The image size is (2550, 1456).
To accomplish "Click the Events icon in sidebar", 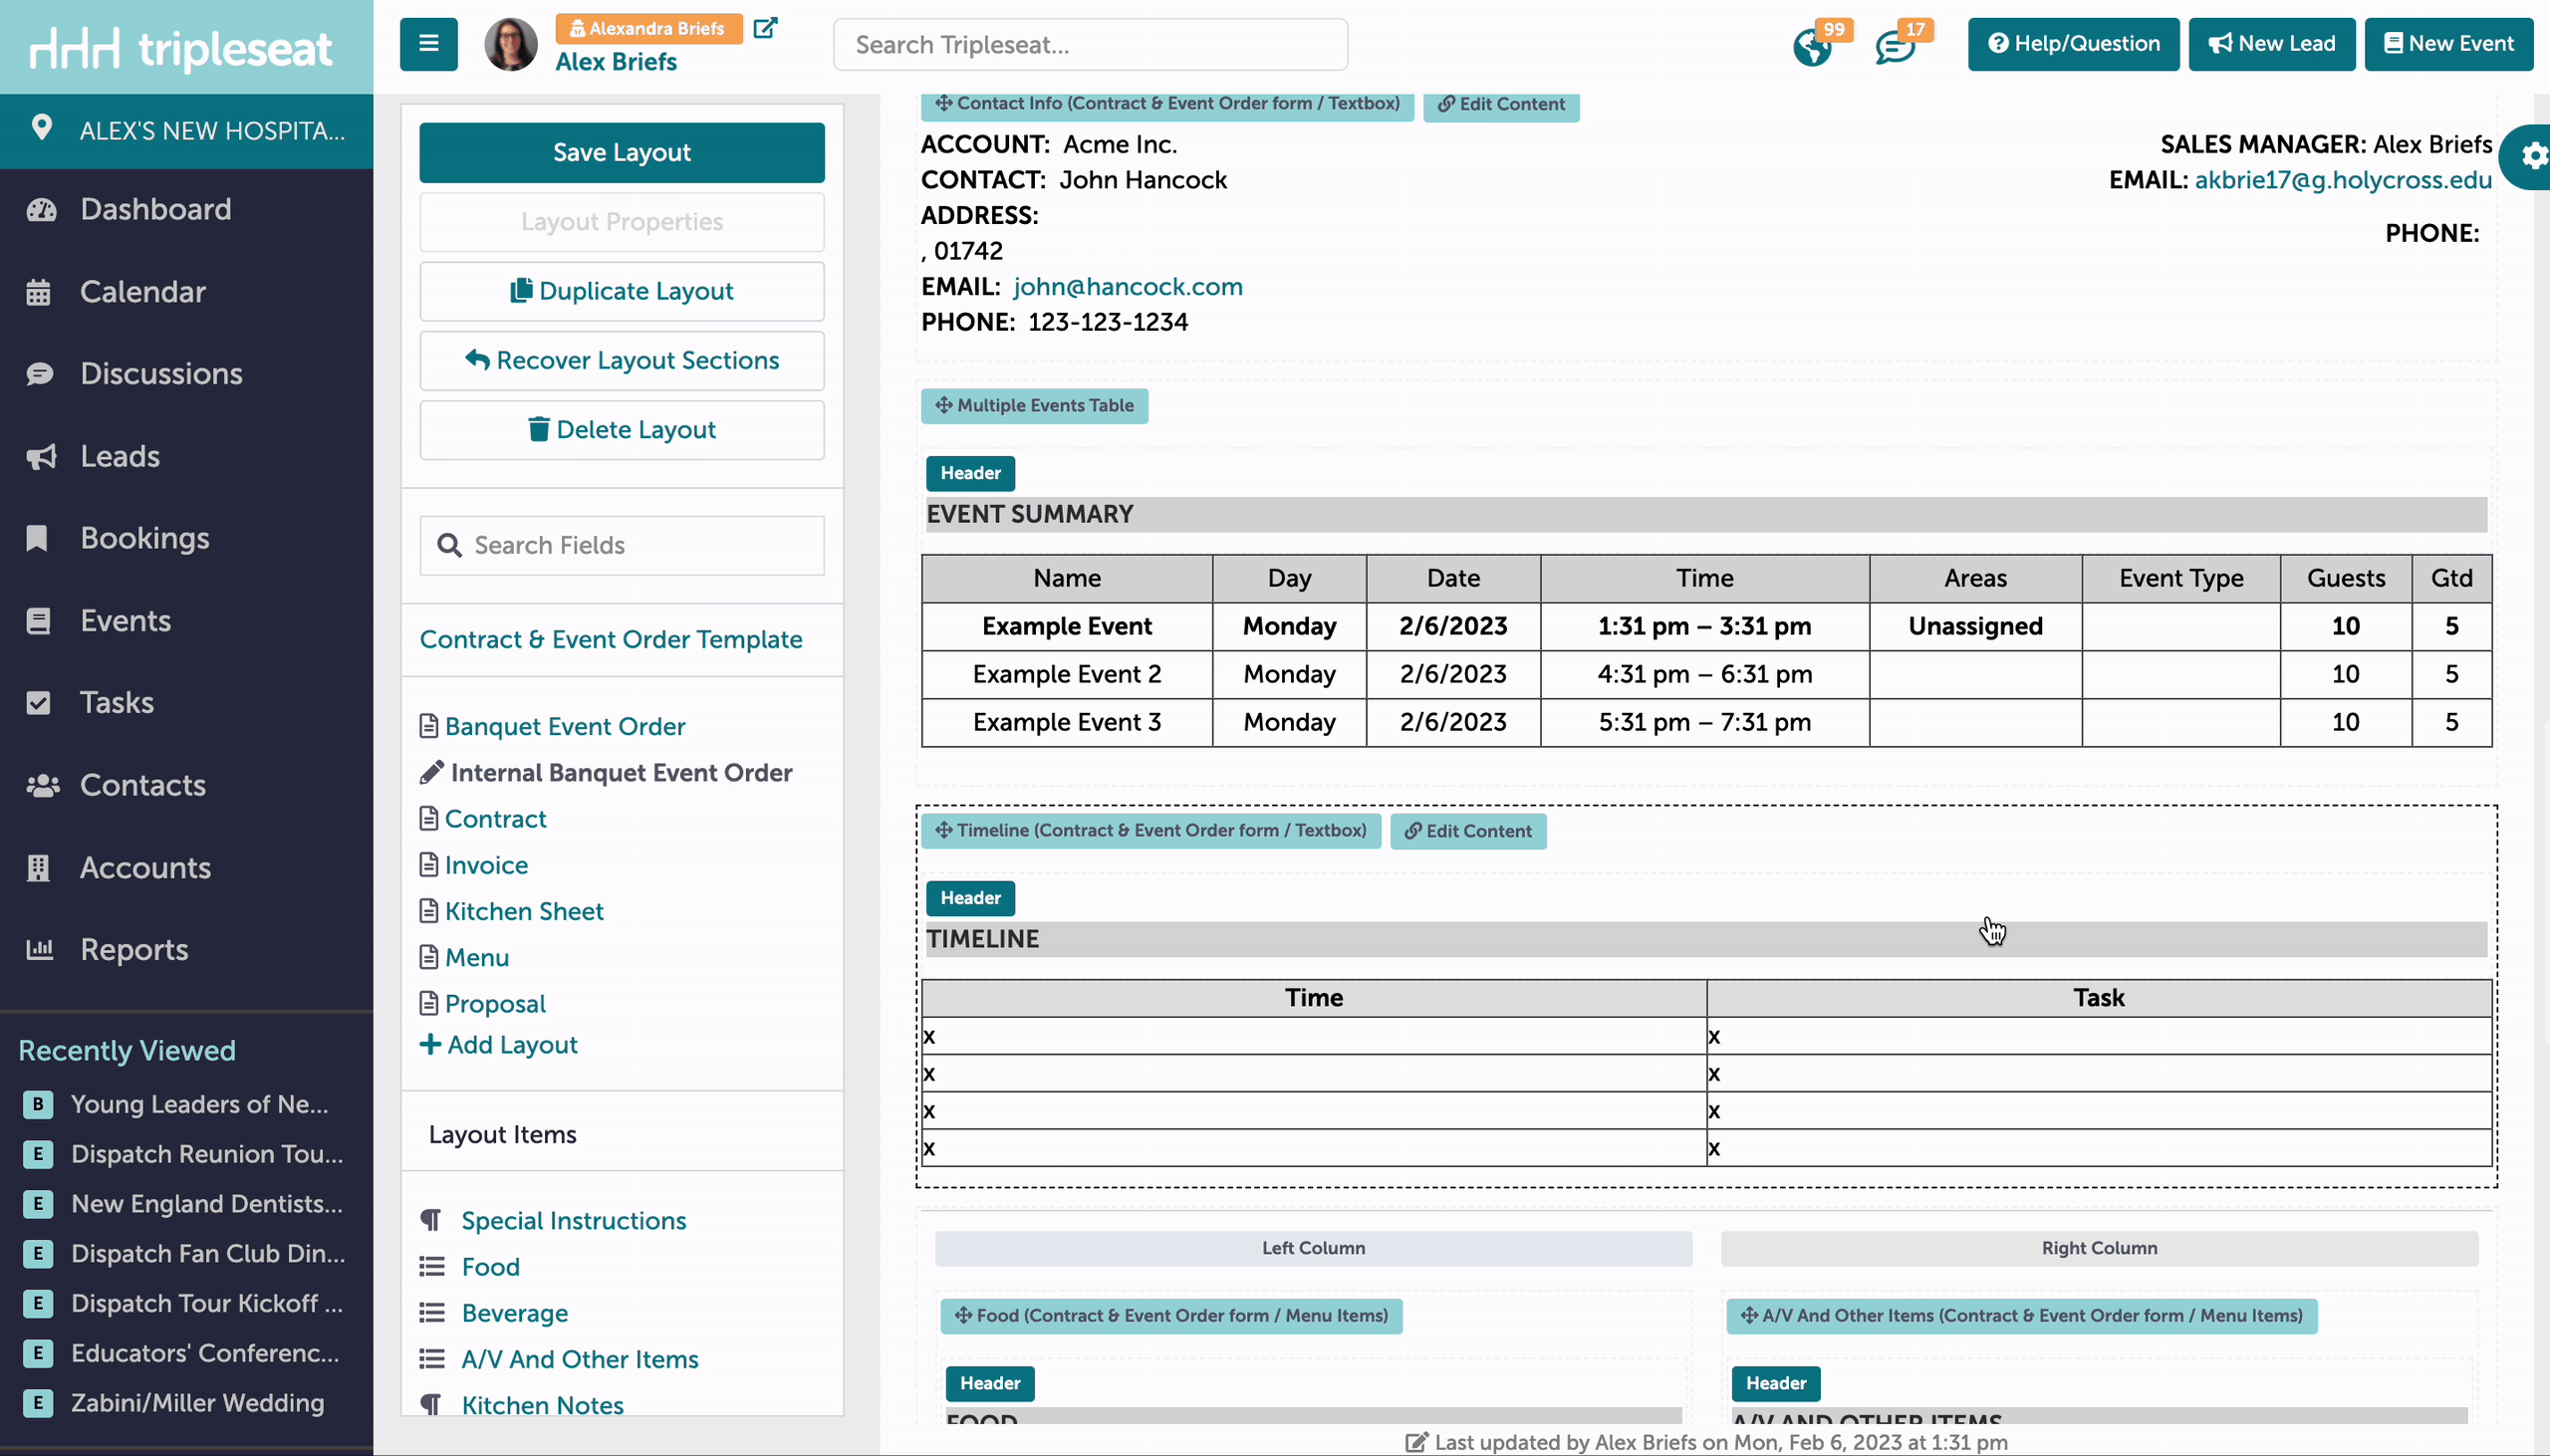I will pyautogui.click(x=38, y=621).
